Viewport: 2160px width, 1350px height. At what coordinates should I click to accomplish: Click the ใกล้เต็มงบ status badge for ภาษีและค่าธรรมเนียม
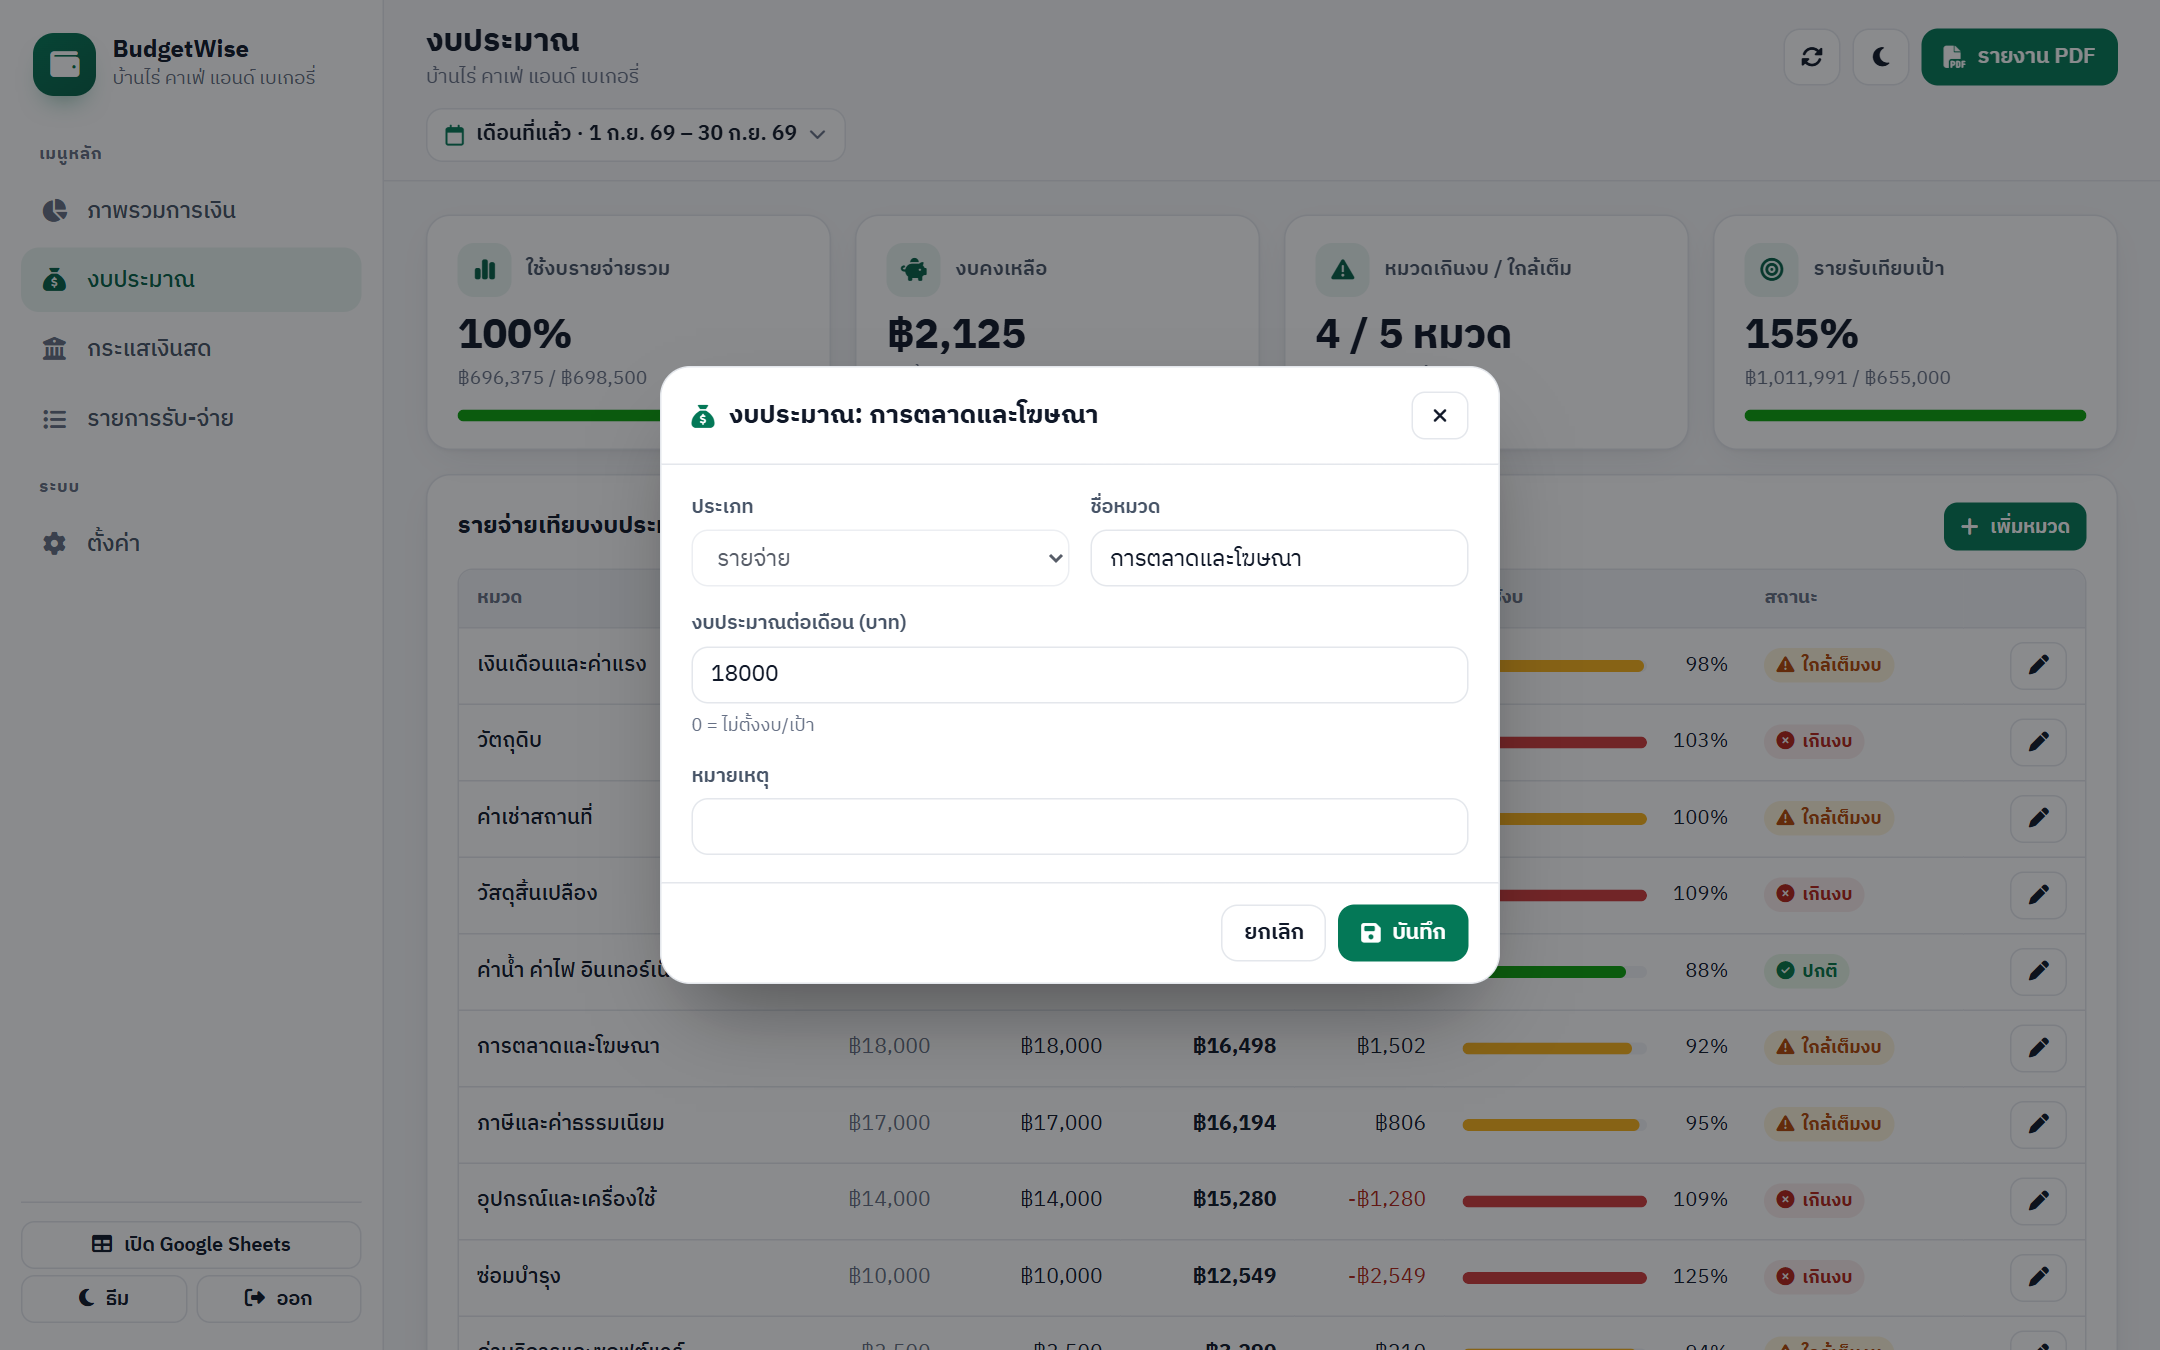tap(1828, 1124)
